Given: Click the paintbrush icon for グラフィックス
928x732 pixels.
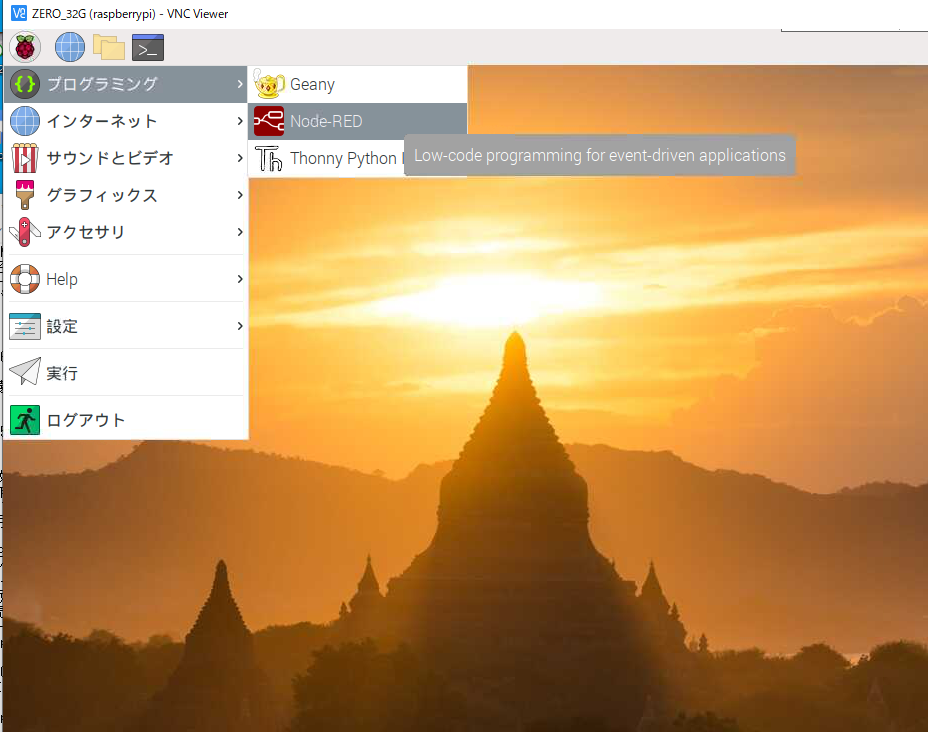Looking at the screenshot, I should (x=24, y=195).
